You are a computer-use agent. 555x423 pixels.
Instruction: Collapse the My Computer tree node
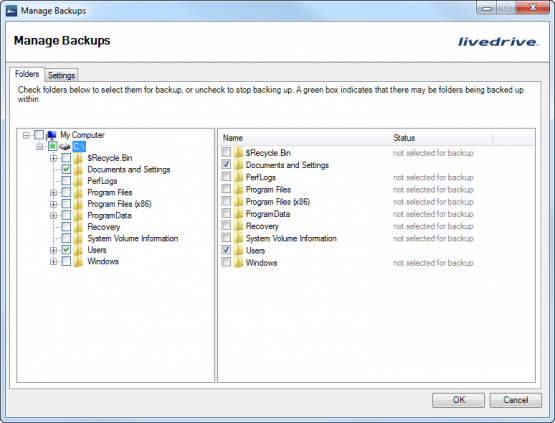[26, 135]
